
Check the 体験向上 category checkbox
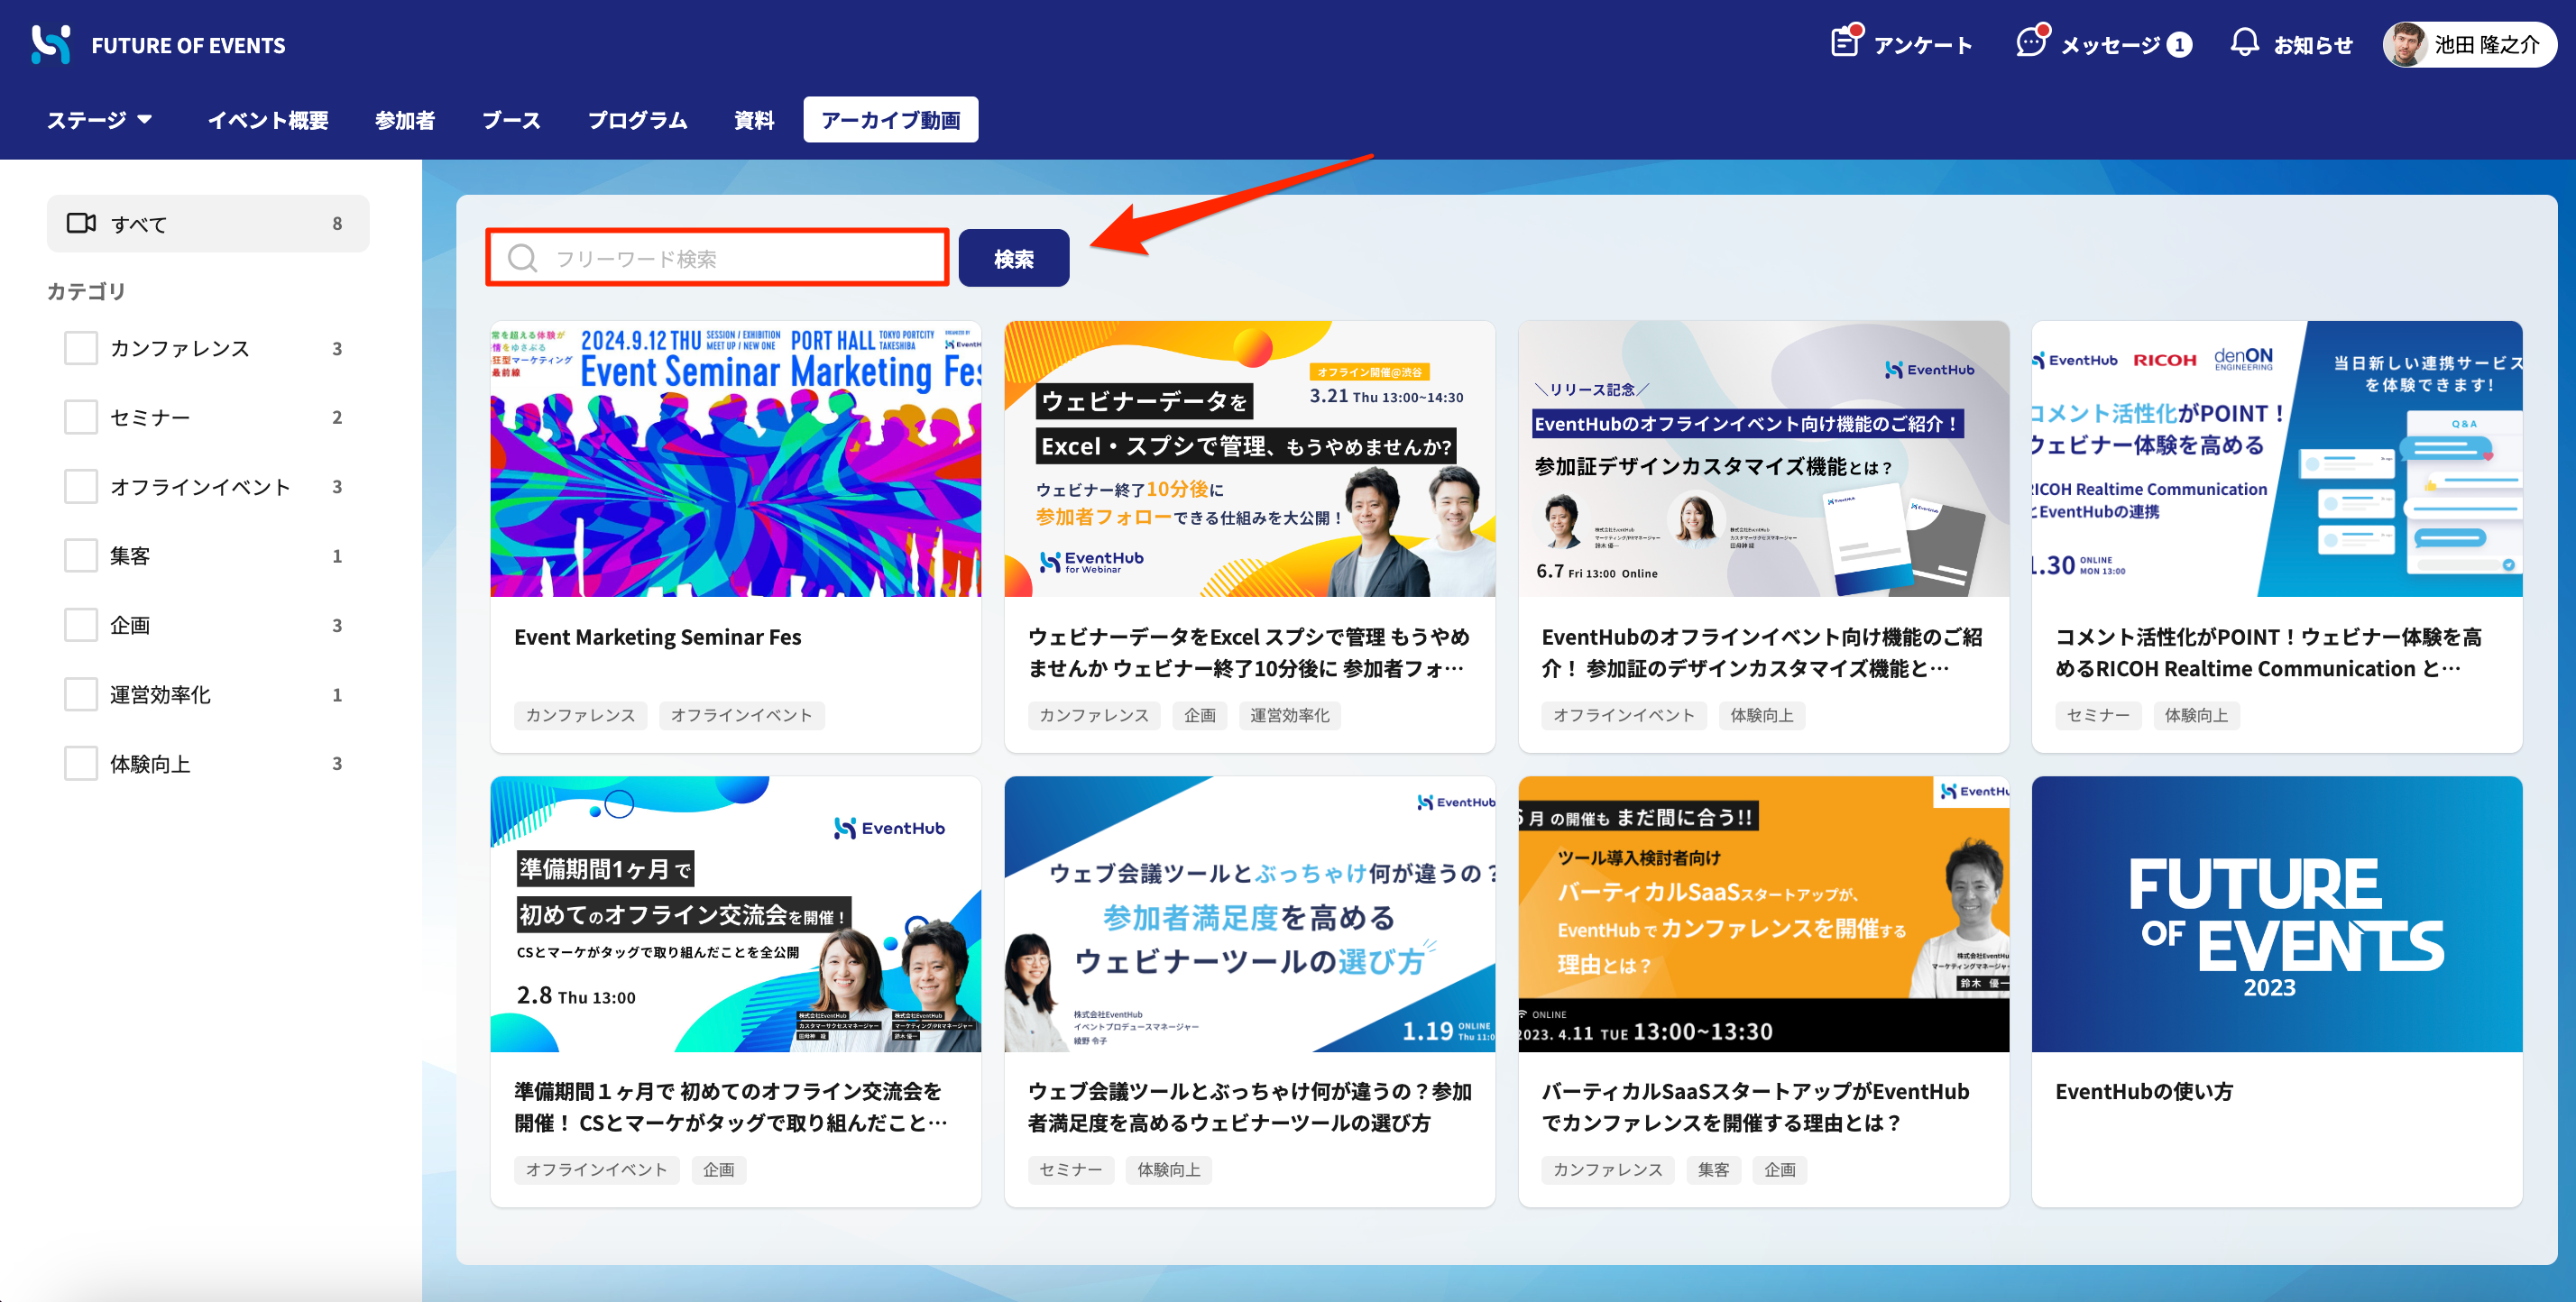[x=81, y=764]
